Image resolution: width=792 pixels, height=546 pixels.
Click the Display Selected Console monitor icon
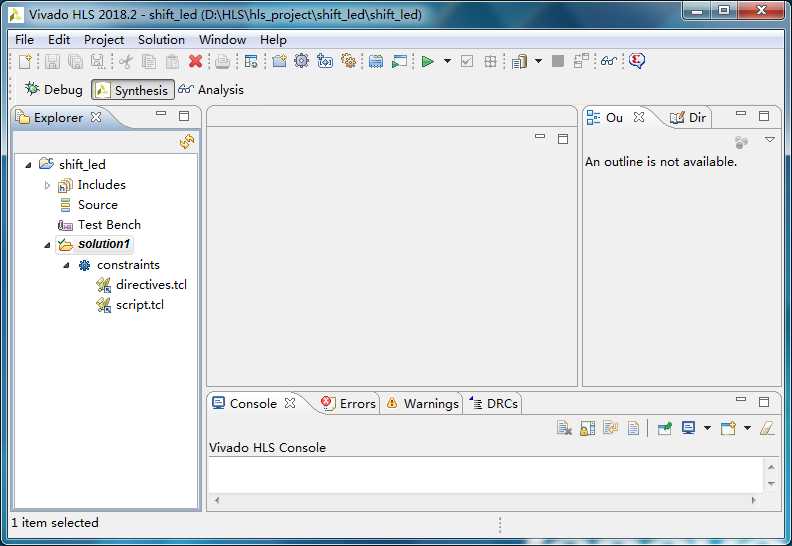pos(688,428)
